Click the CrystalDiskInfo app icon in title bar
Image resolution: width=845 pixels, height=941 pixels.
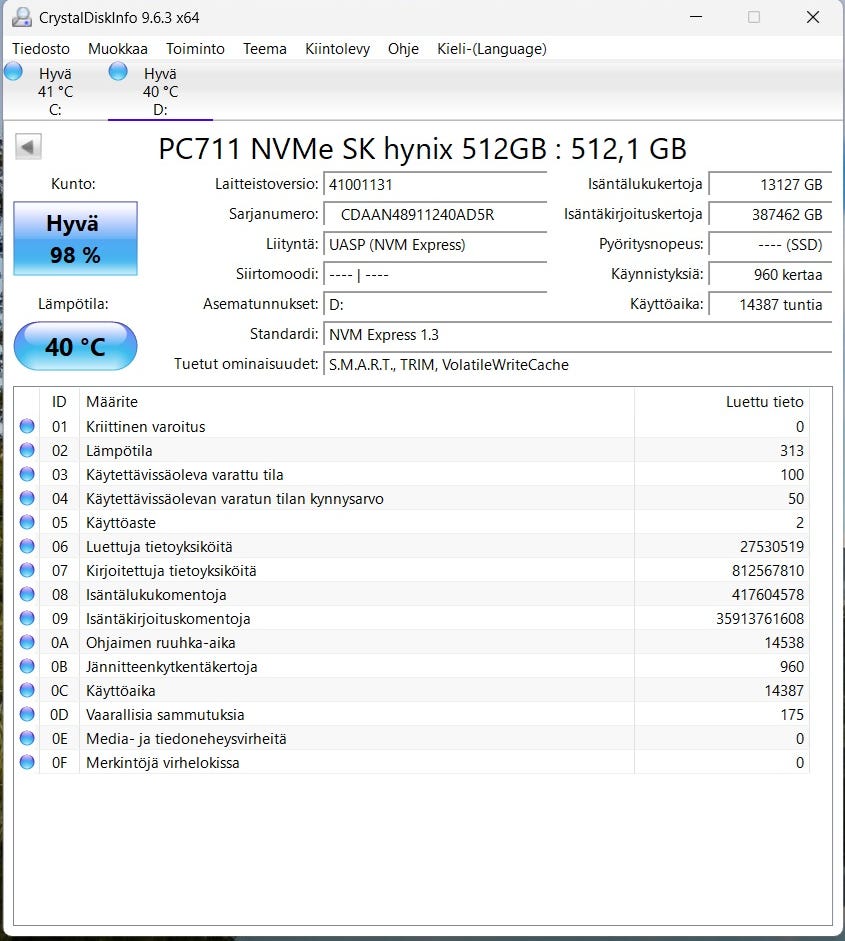[22, 17]
